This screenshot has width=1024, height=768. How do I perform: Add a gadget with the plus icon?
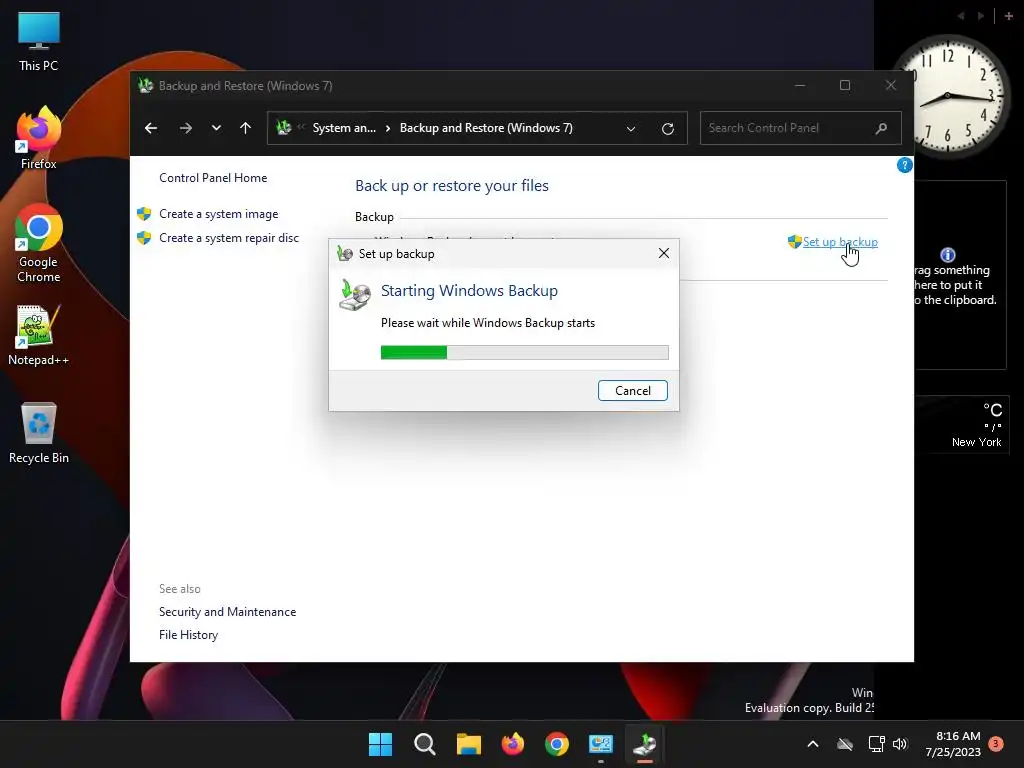1008,16
